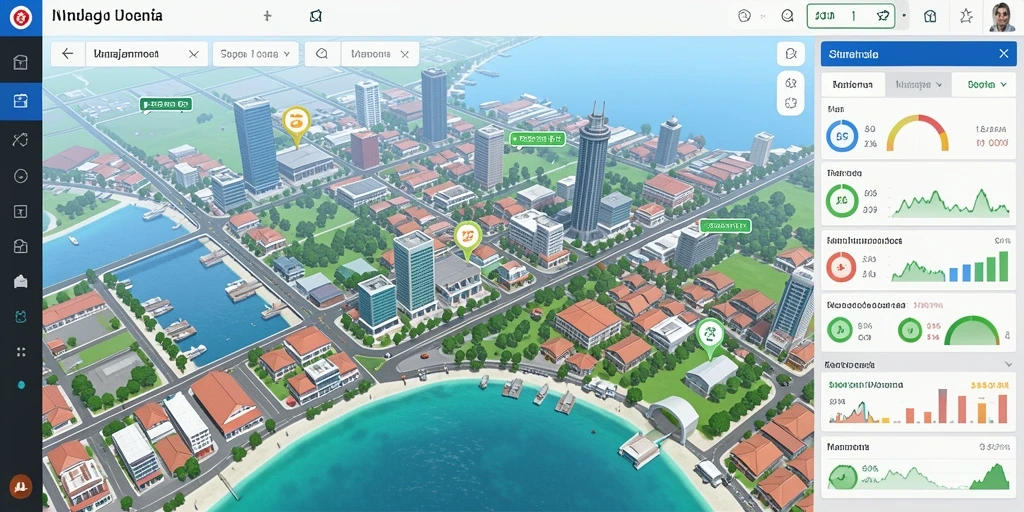Click the green label tag at upper-left of map
This screenshot has height=512, width=1024.
click(165, 103)
